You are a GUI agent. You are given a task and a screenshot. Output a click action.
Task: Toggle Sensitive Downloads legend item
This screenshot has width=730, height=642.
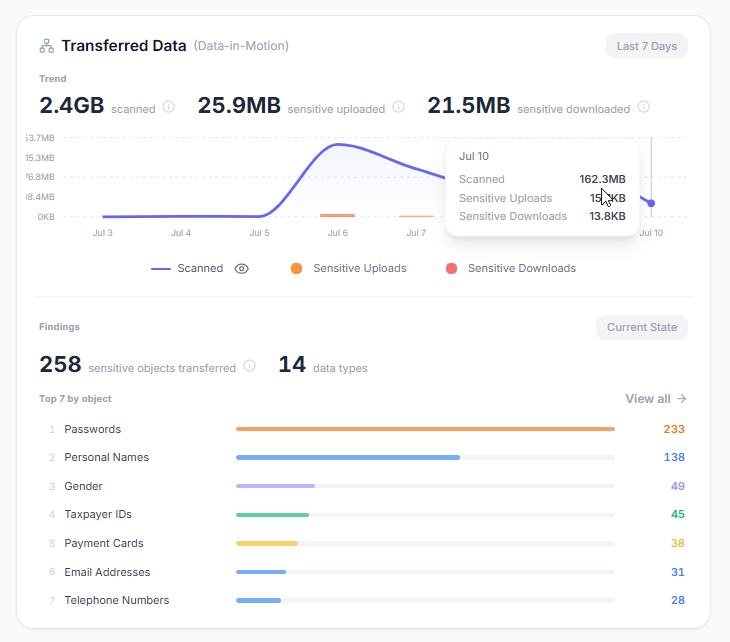[x=511, y=269]
